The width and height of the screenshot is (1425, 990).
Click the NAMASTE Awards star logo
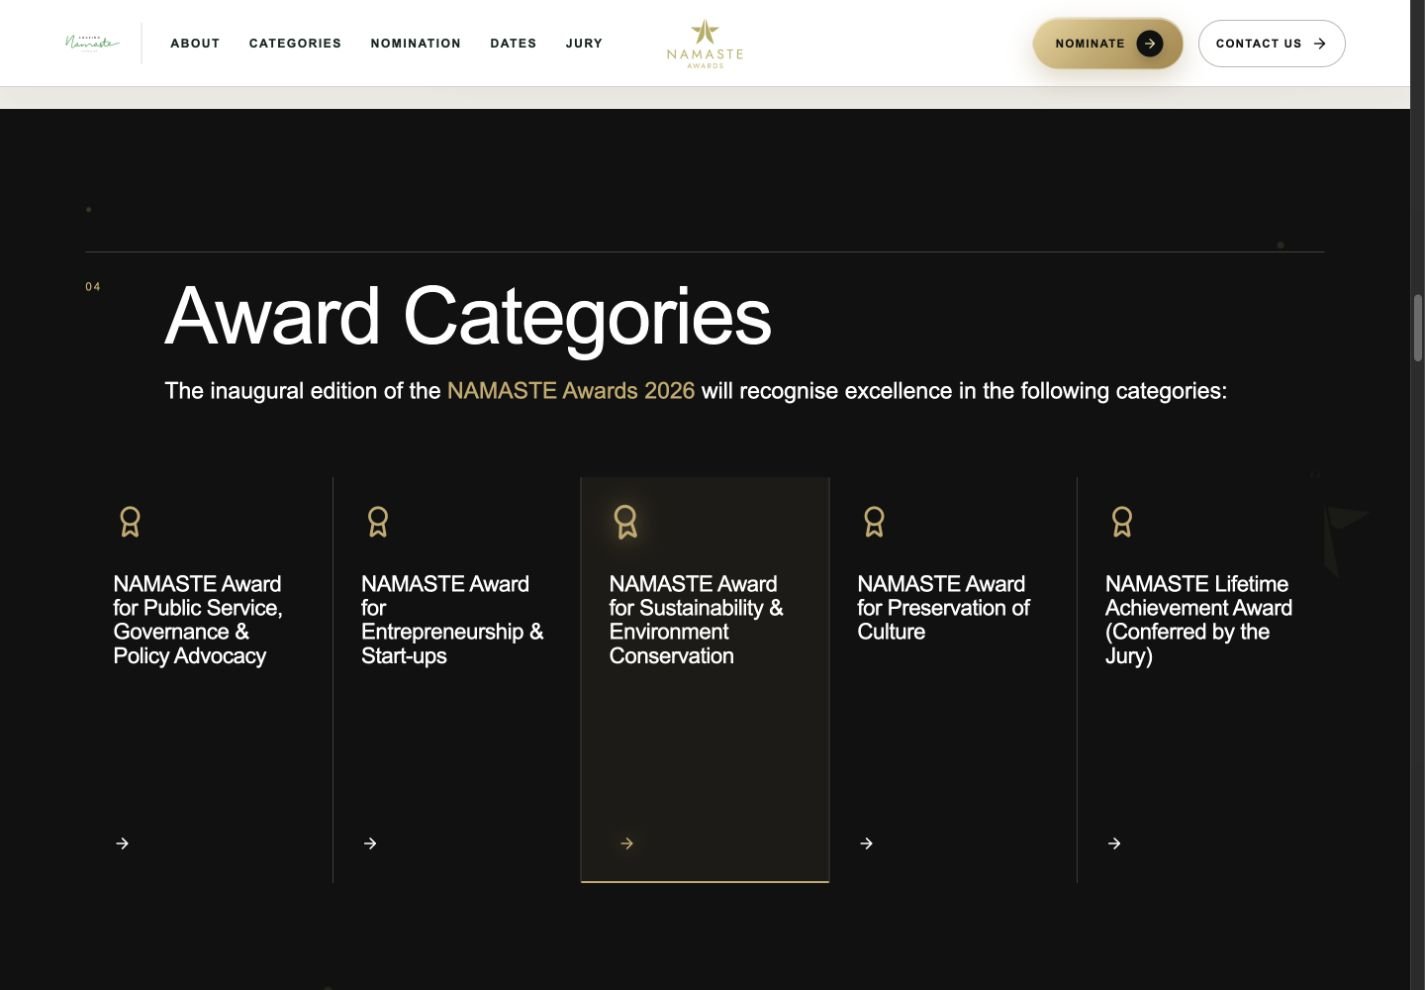[x=705, y=44]
